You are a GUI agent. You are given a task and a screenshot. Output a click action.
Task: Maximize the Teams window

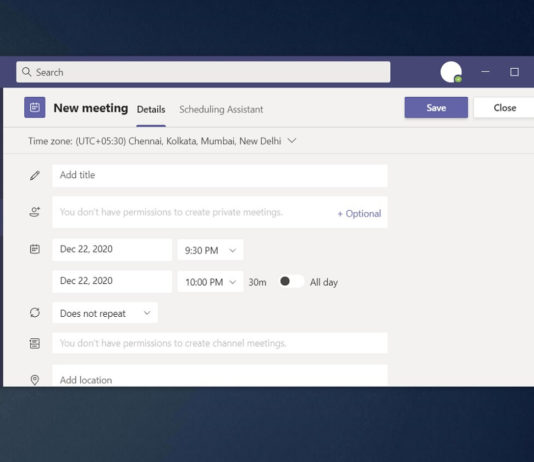[x=514, y=72]
